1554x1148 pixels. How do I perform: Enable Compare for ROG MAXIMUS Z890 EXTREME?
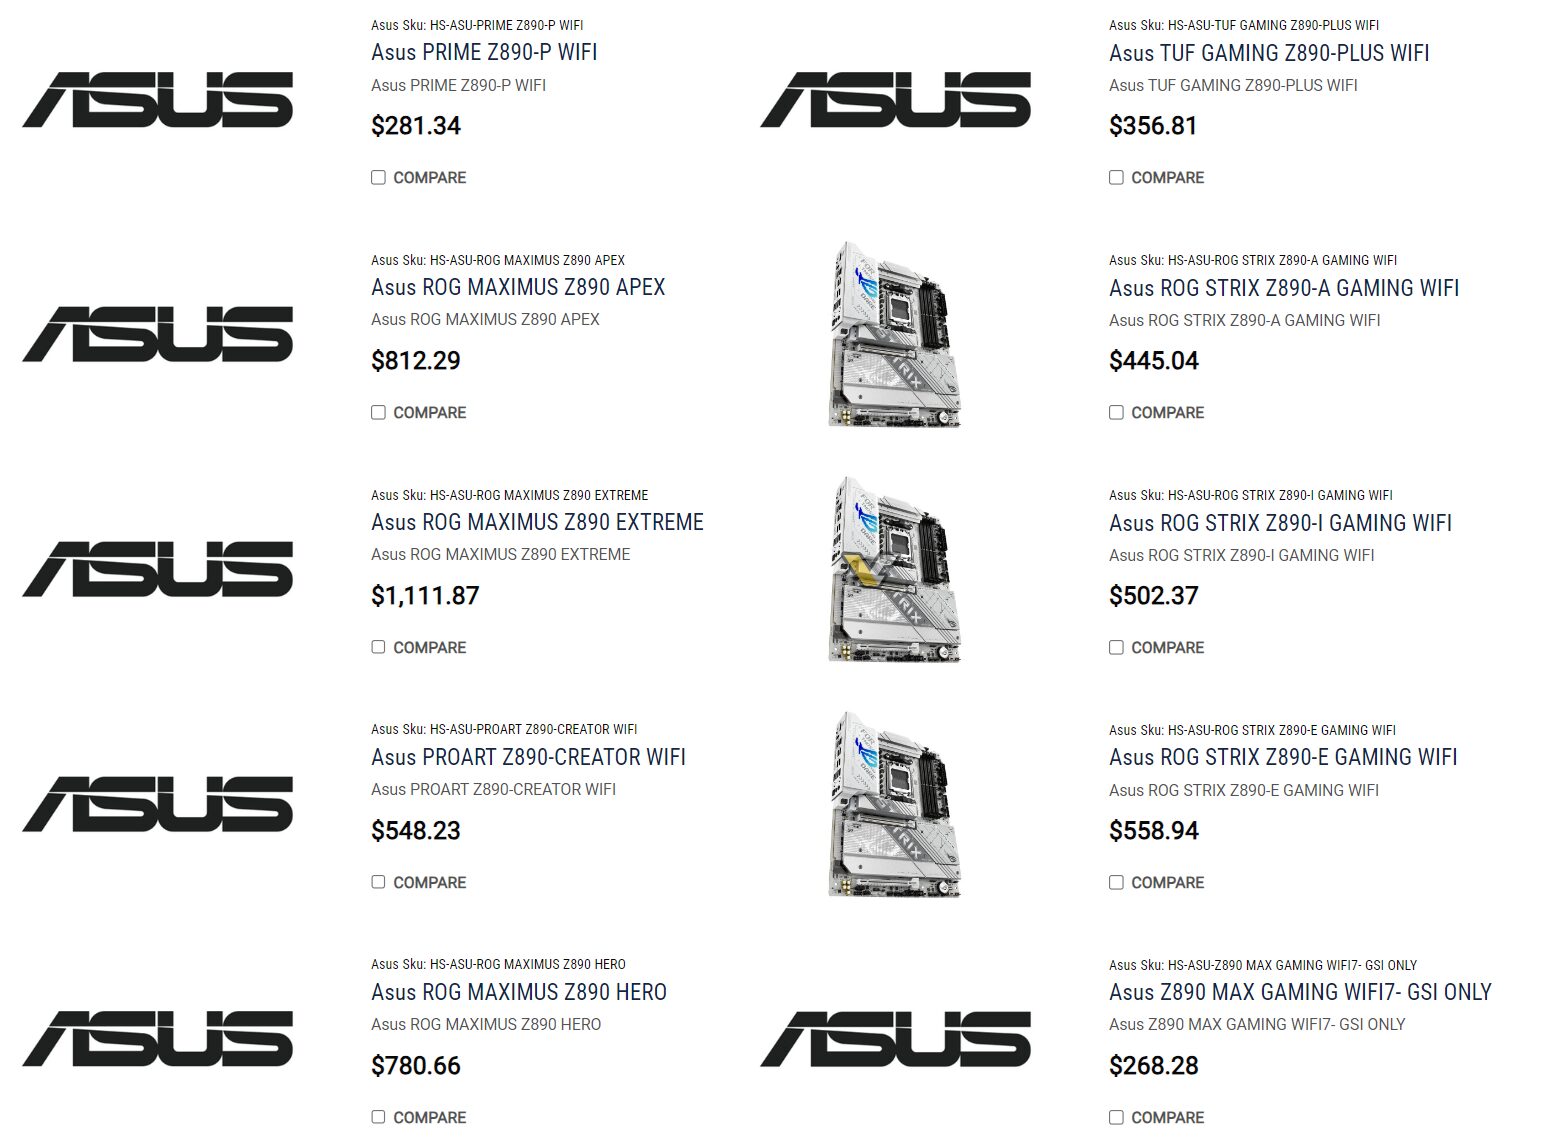pos(378,647)
